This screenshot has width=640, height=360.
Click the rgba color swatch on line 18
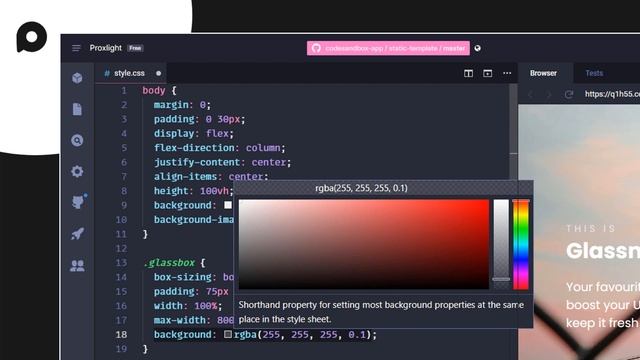pyautogui.click(x=228, y=334)
